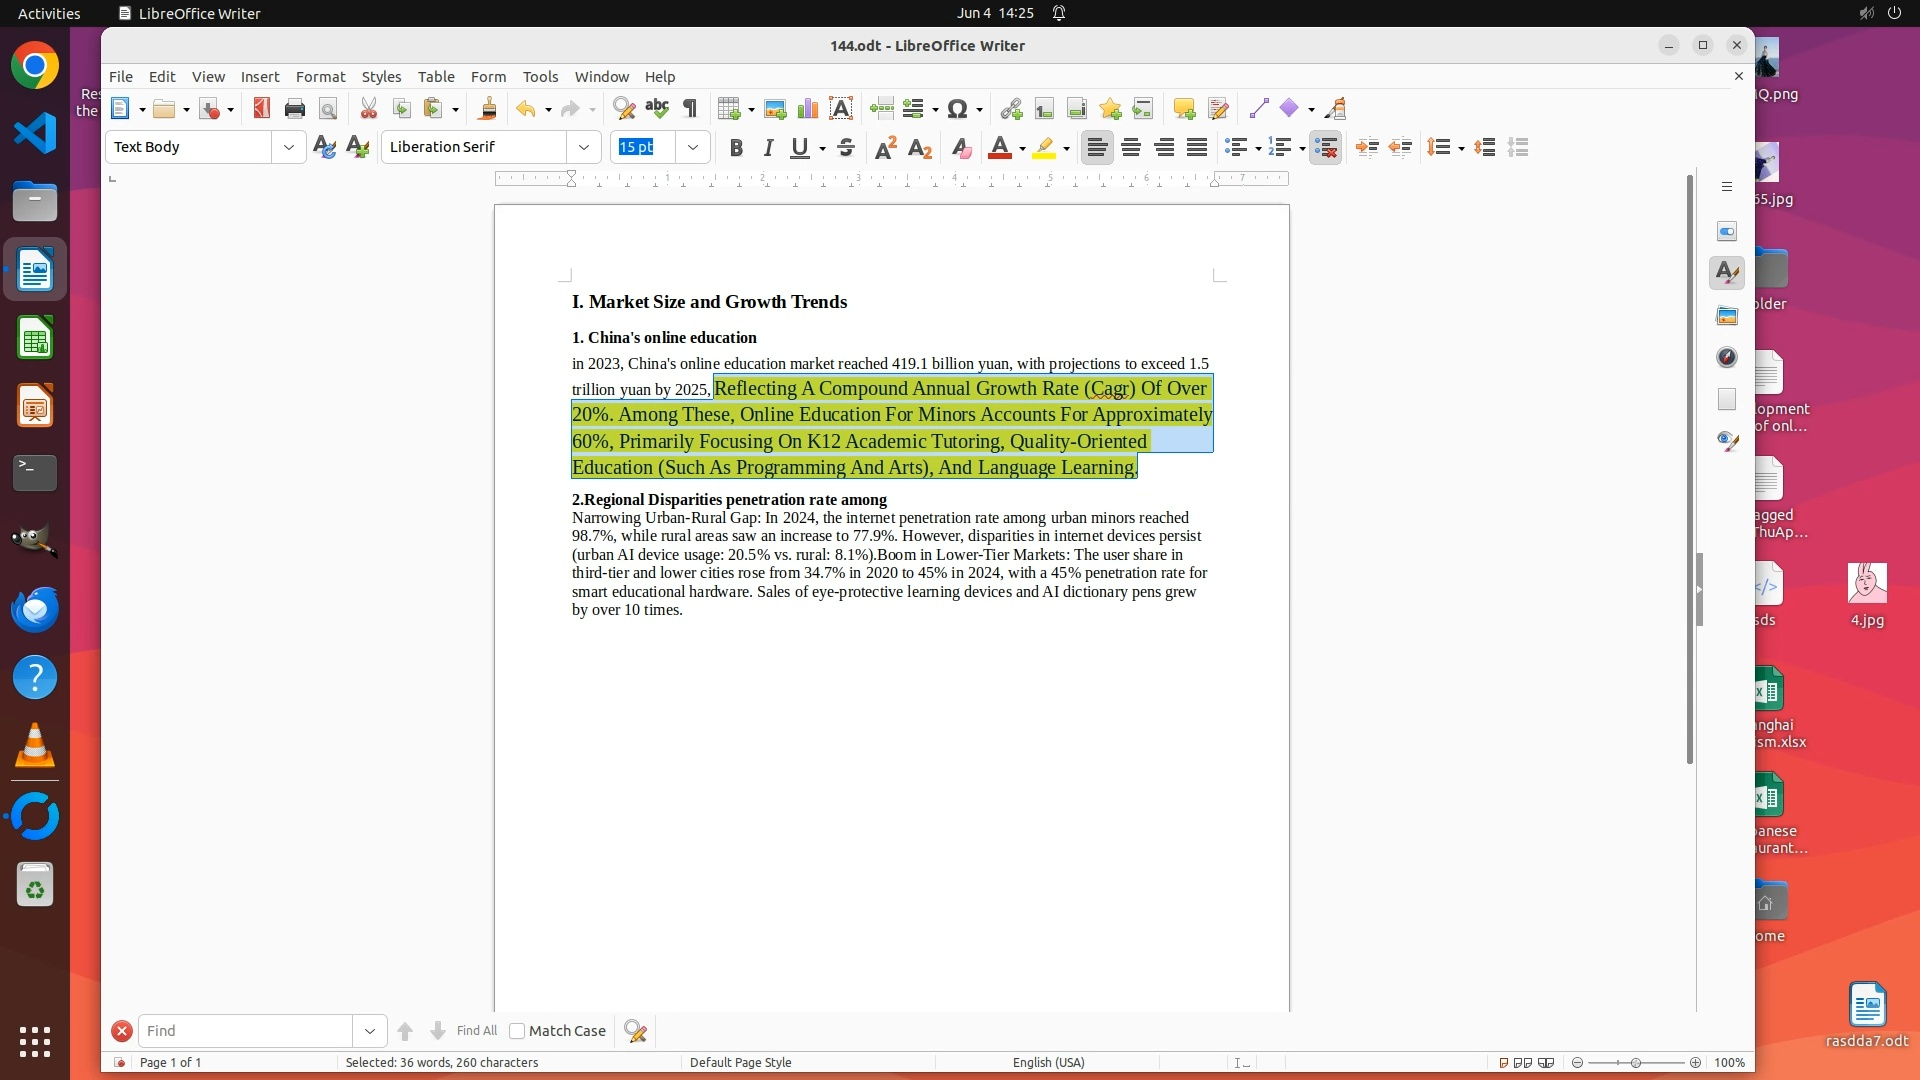
Task: Expand the Liberation Serif font name dropdown
Action: point(584,147)
